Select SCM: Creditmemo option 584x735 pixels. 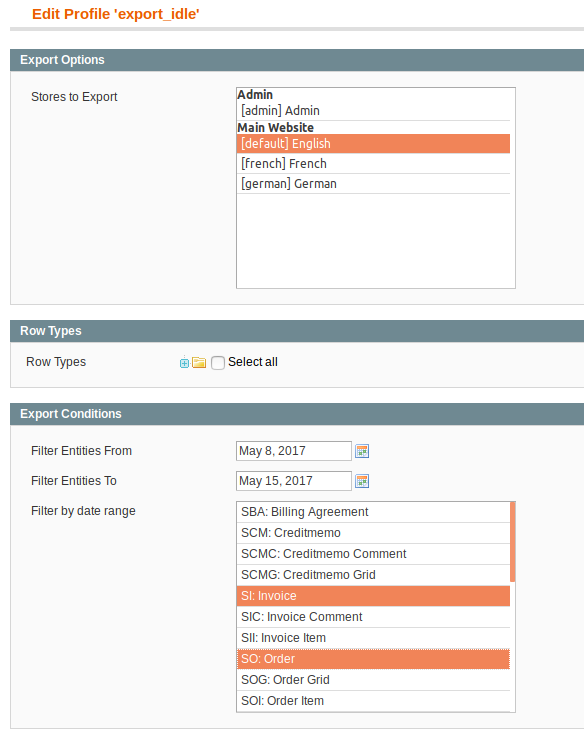[373, 533]
